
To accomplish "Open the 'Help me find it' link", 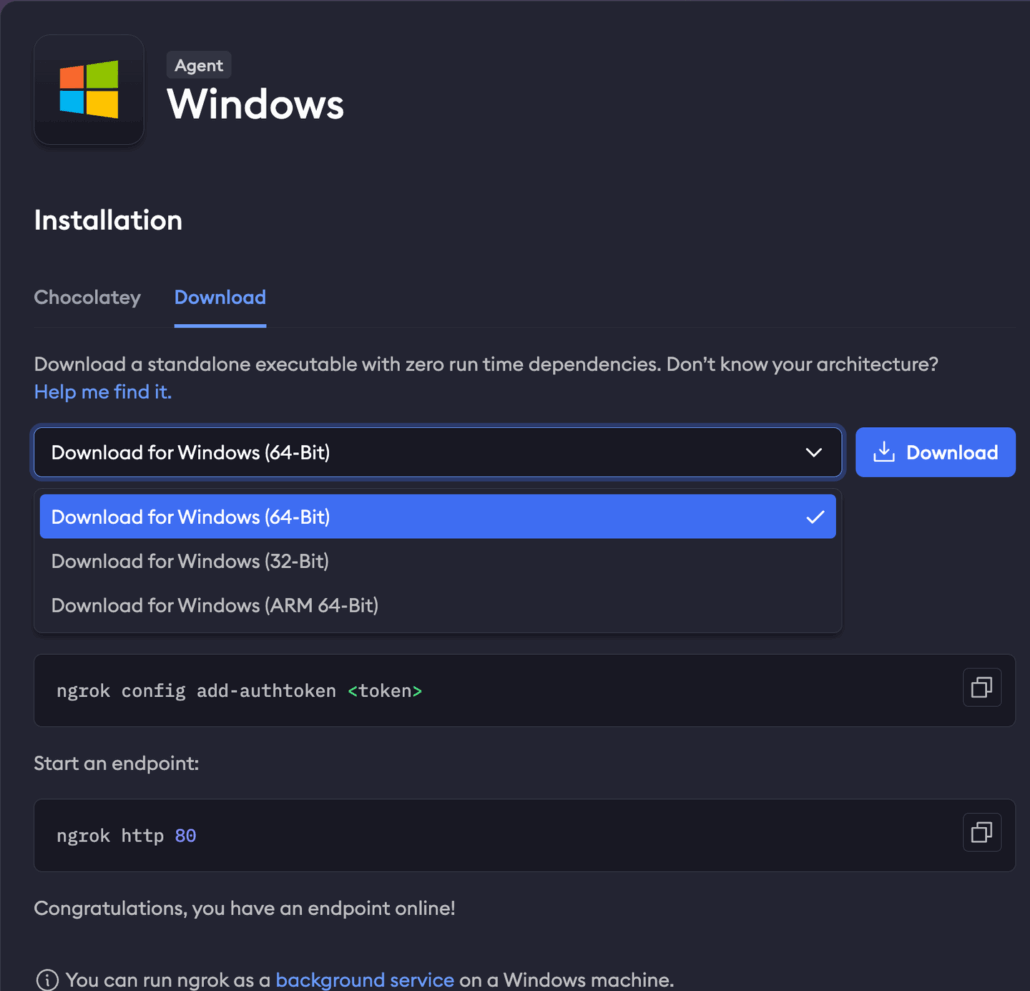I will point(103,392).
